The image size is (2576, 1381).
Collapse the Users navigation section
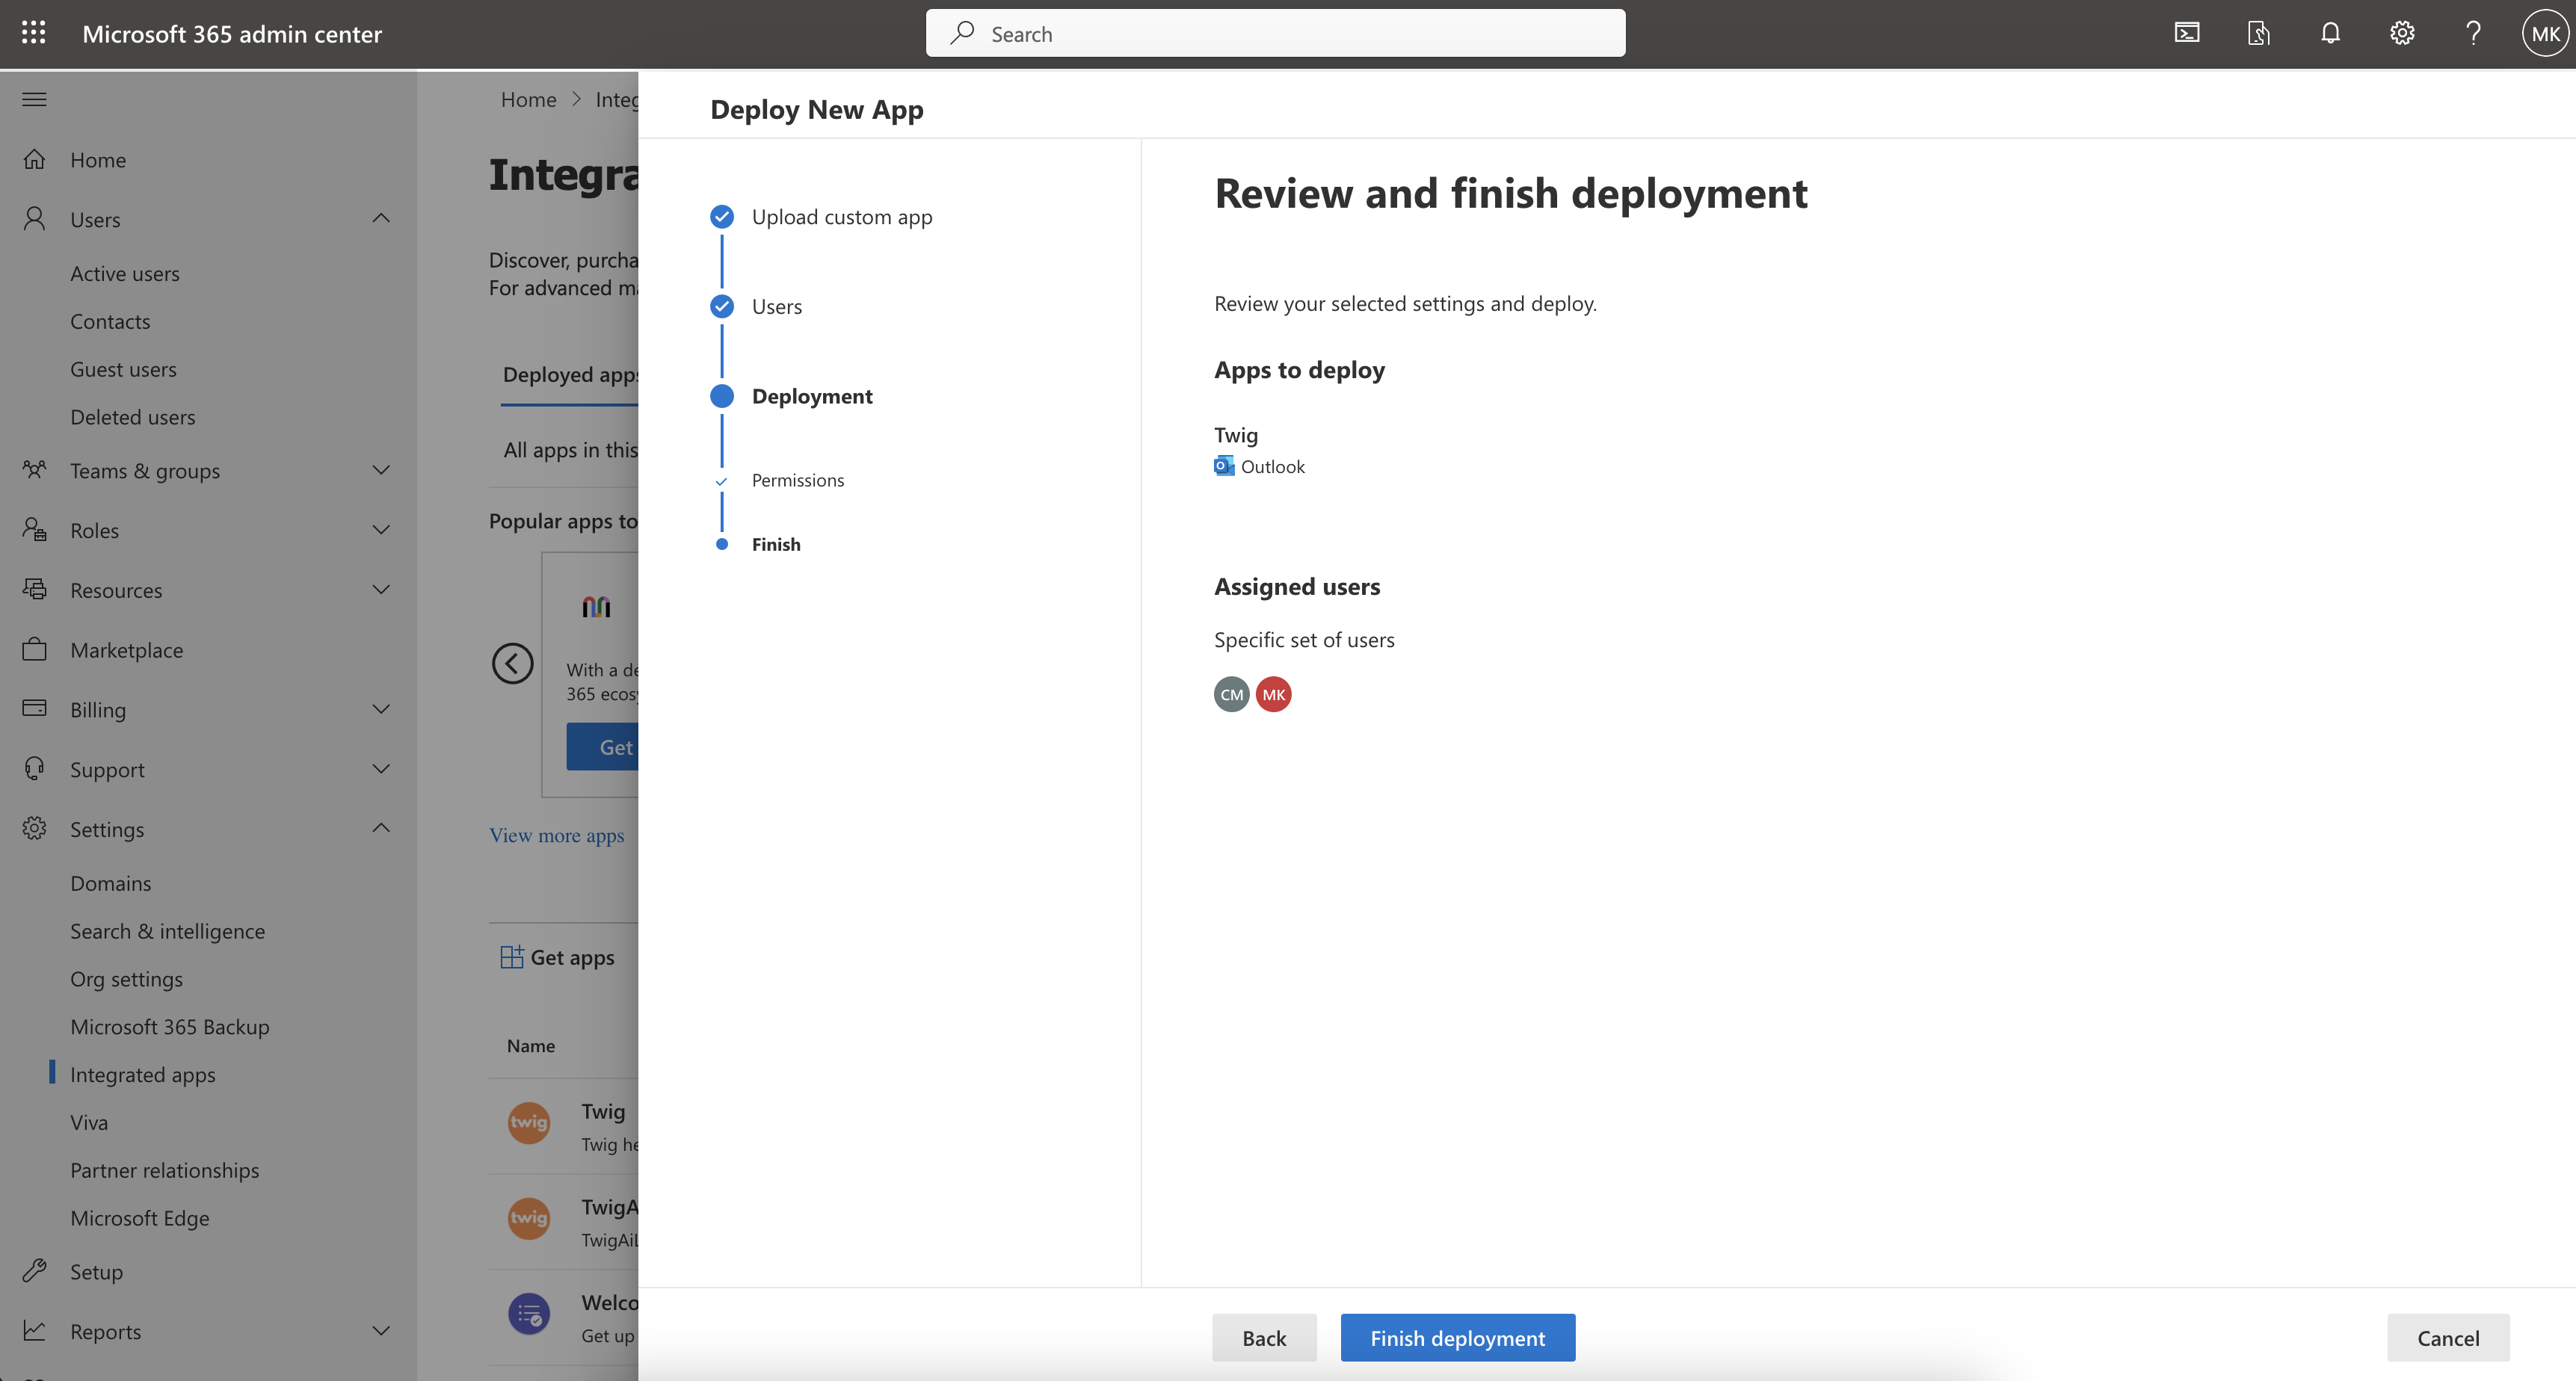pyautogui.click(x=381, y=219)
